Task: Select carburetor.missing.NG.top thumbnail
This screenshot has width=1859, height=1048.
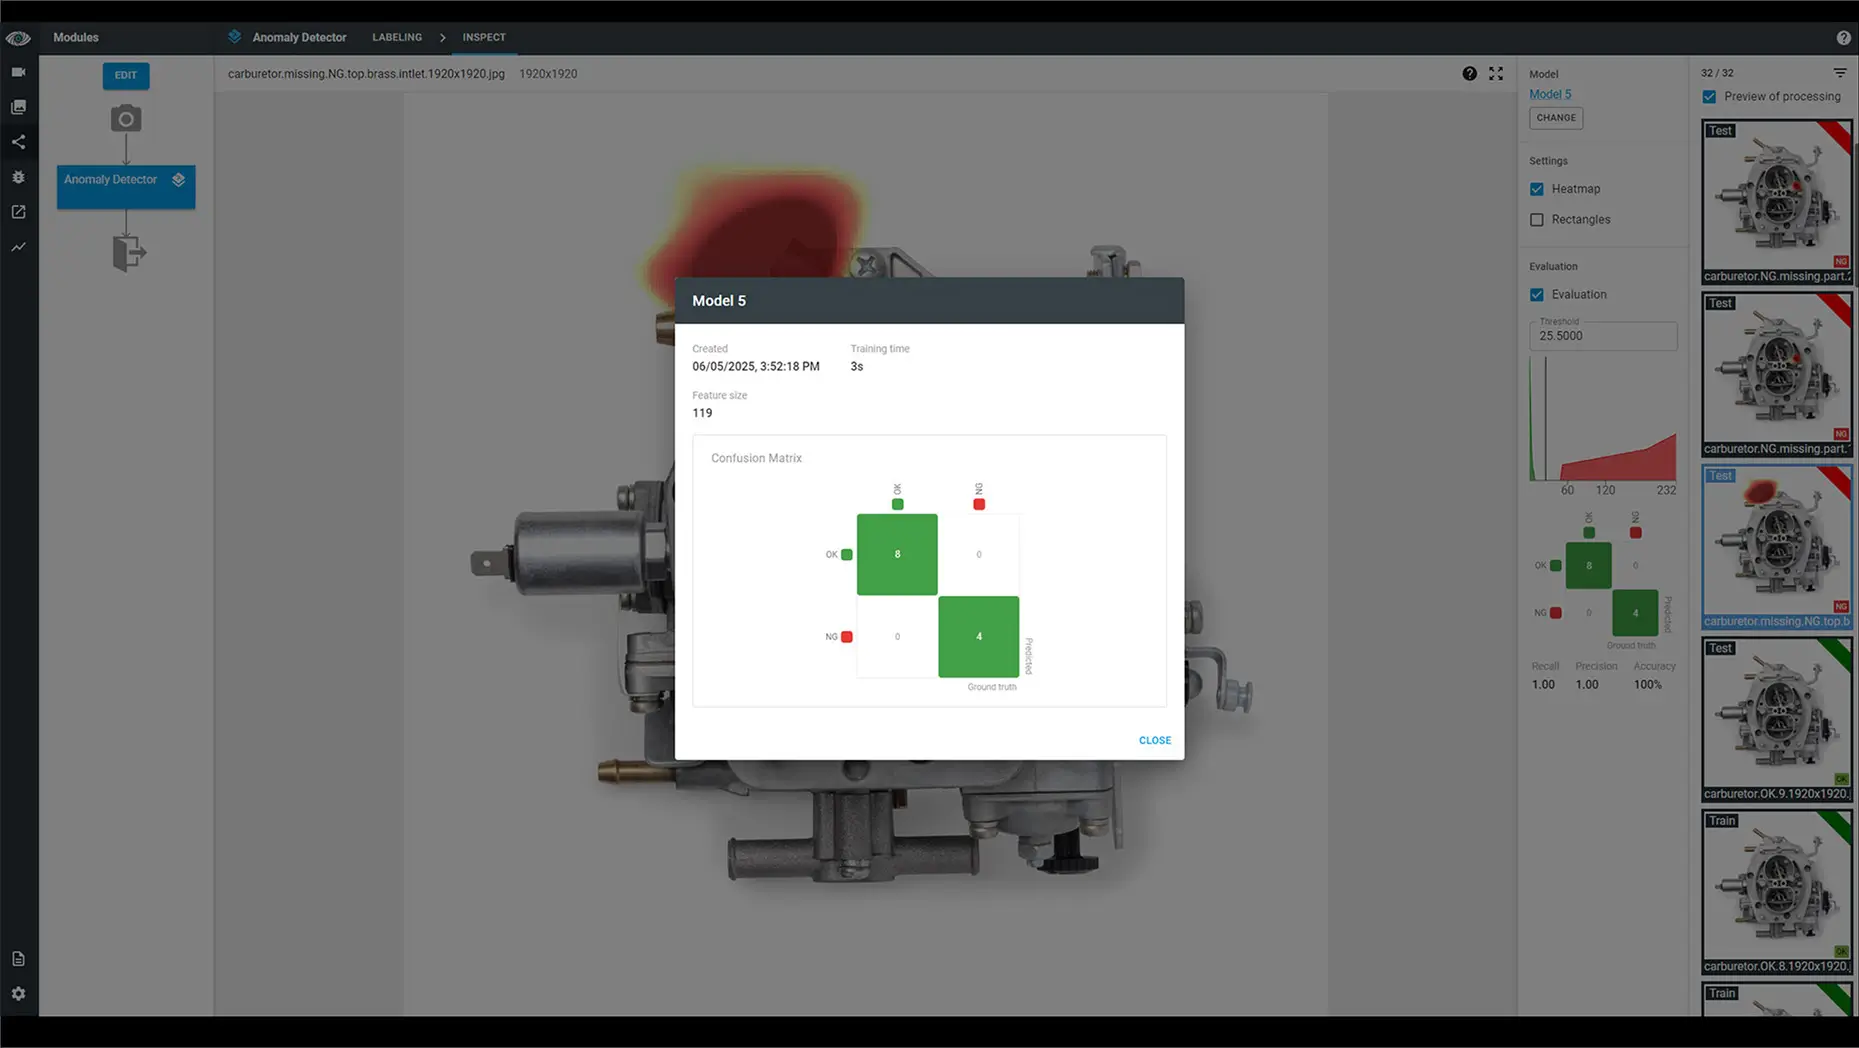Action: pyautogui.click(x=1777, y=547)
